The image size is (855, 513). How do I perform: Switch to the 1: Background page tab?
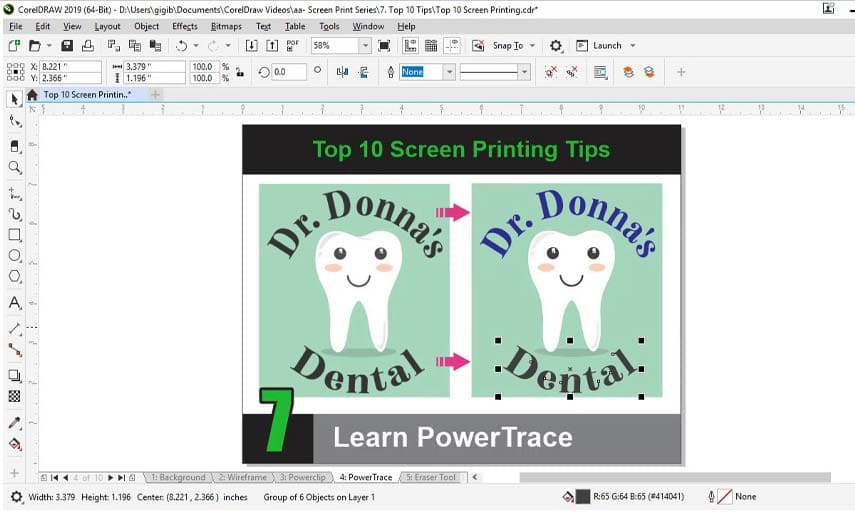(x=178, y=477)
